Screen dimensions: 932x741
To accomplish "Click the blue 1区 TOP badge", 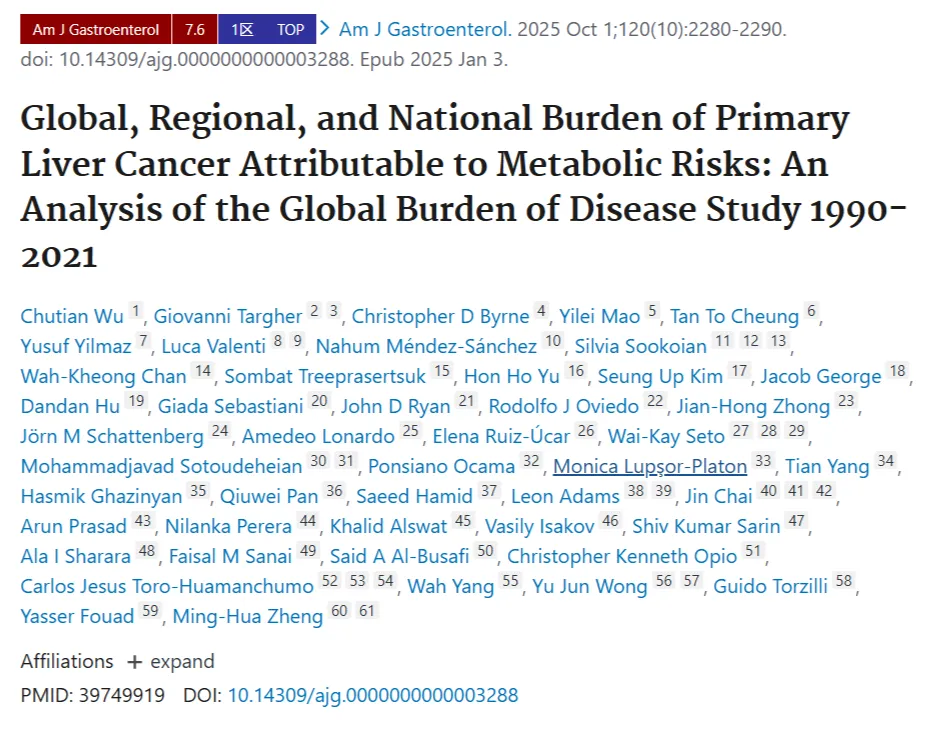I will point(267,29).
